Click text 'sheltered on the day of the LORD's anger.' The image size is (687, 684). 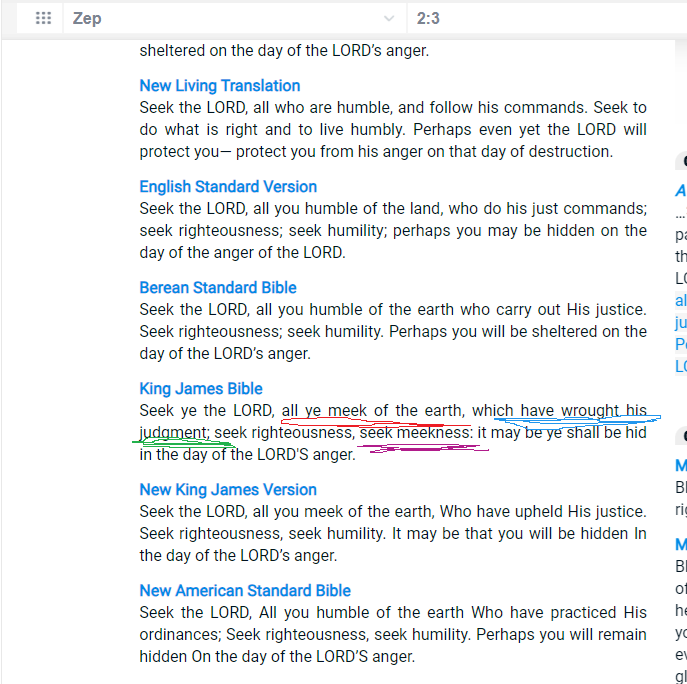pos(284,50)
